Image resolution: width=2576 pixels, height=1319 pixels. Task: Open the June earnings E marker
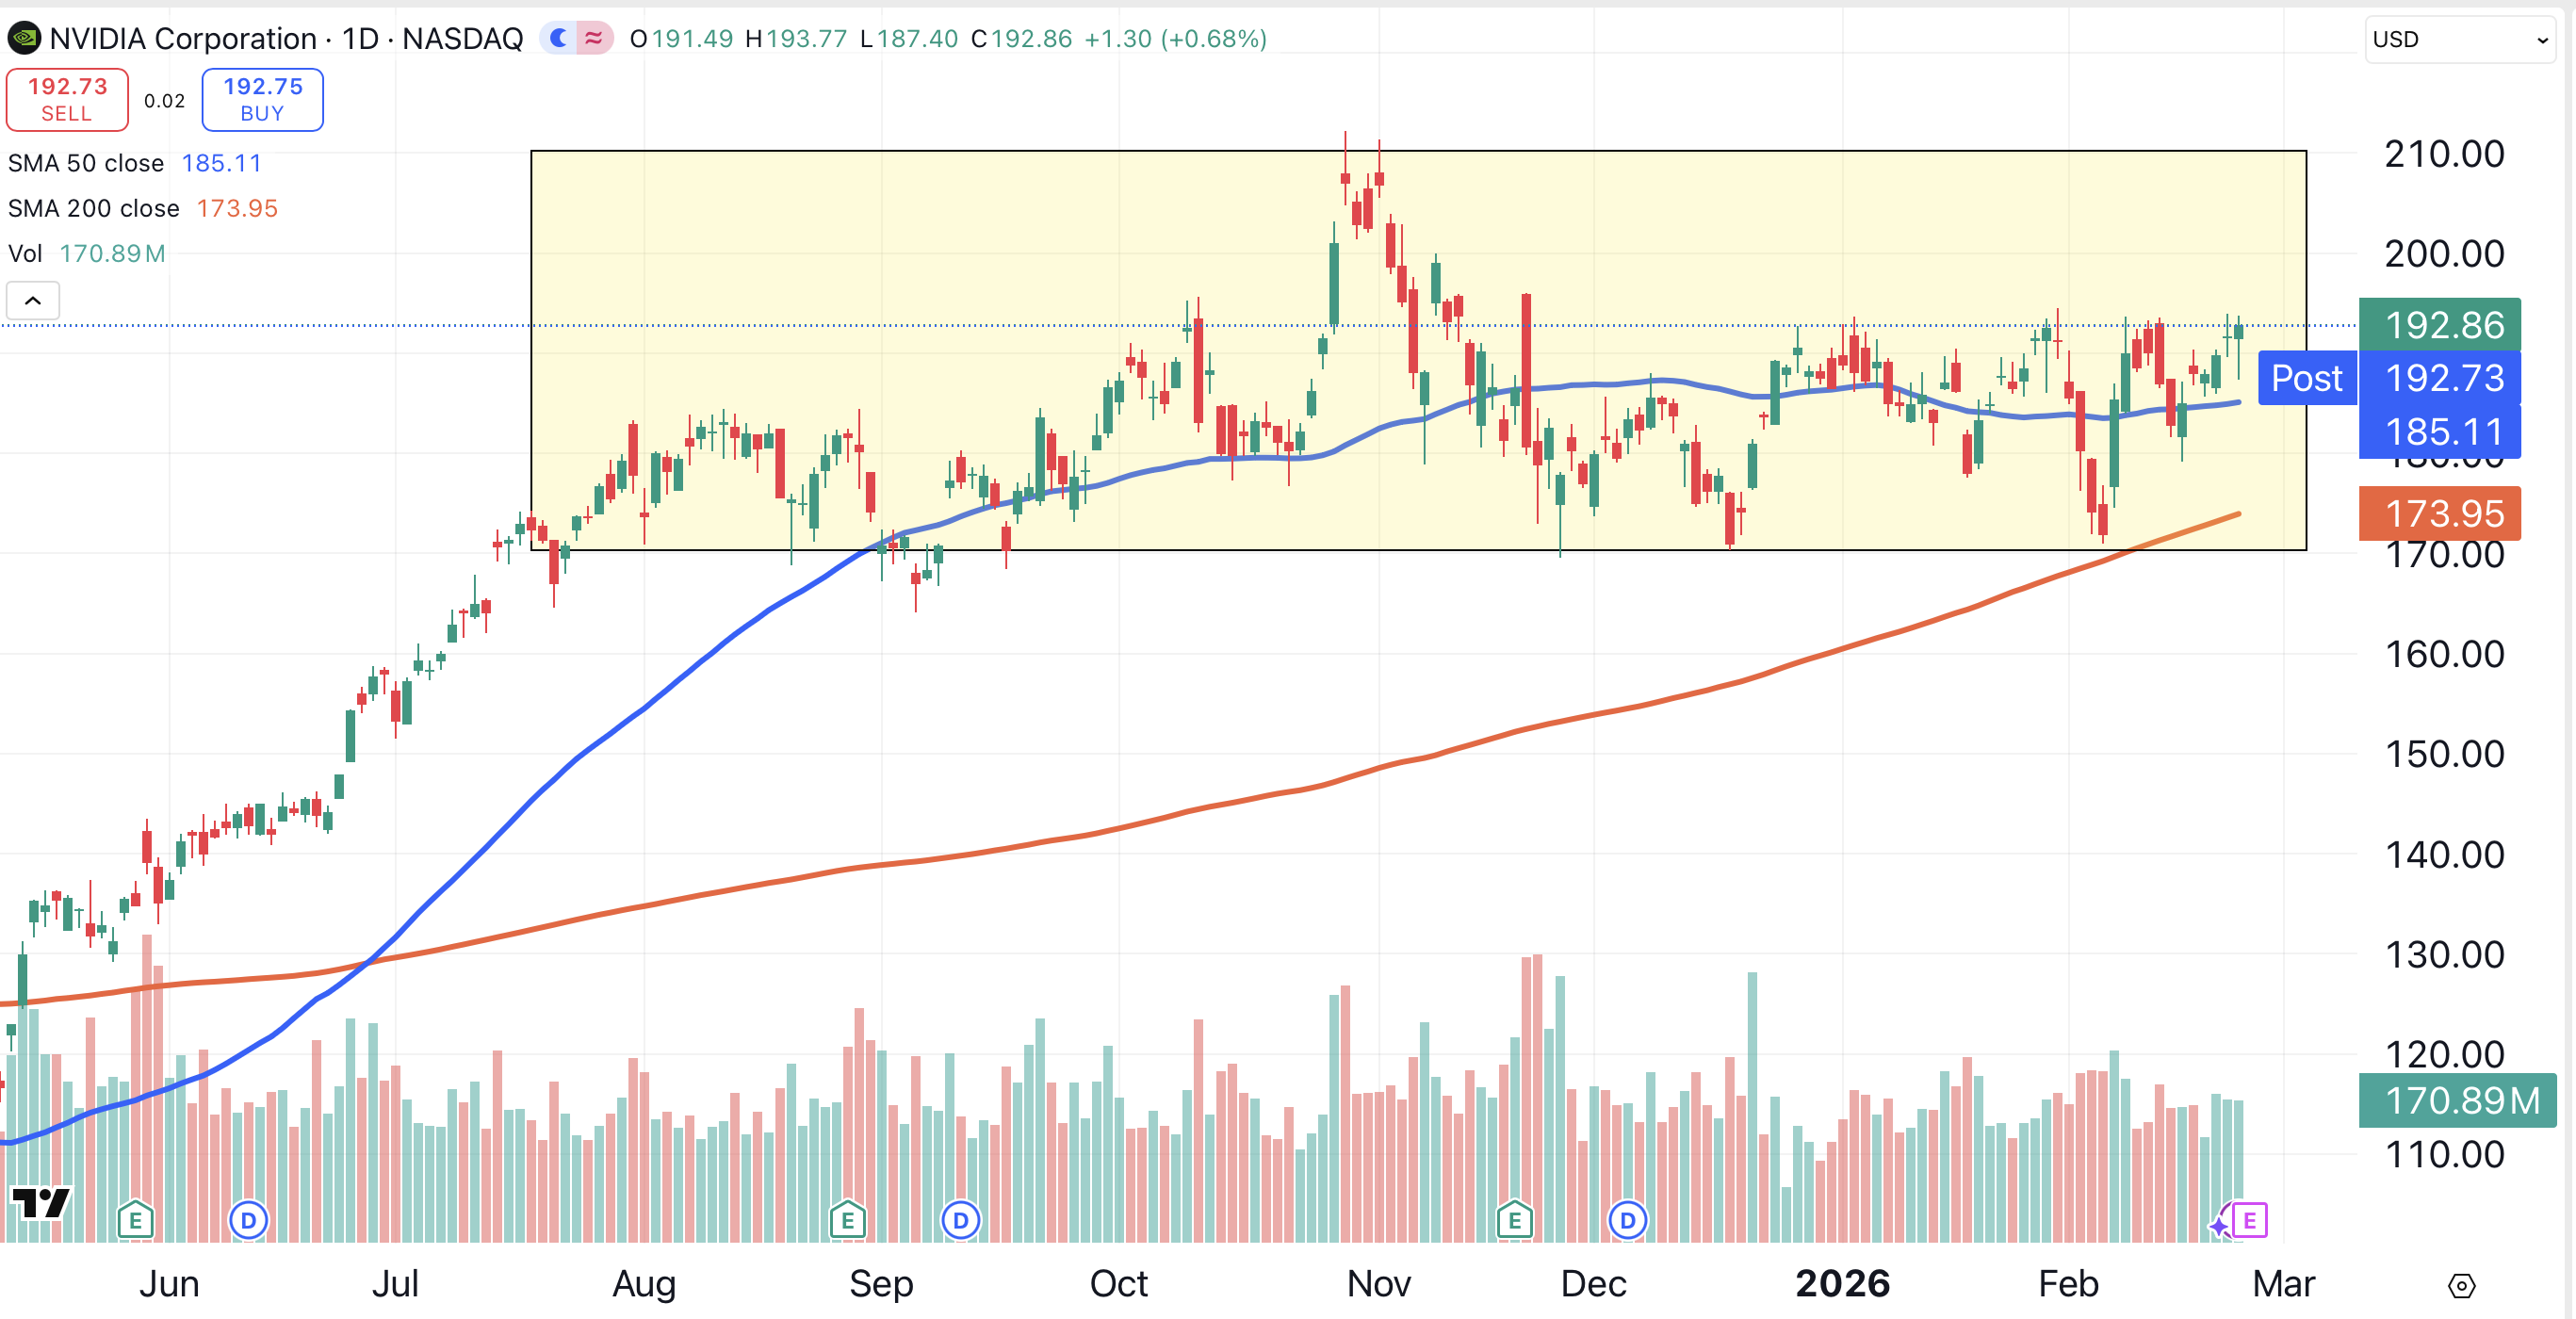(135, 1220)
